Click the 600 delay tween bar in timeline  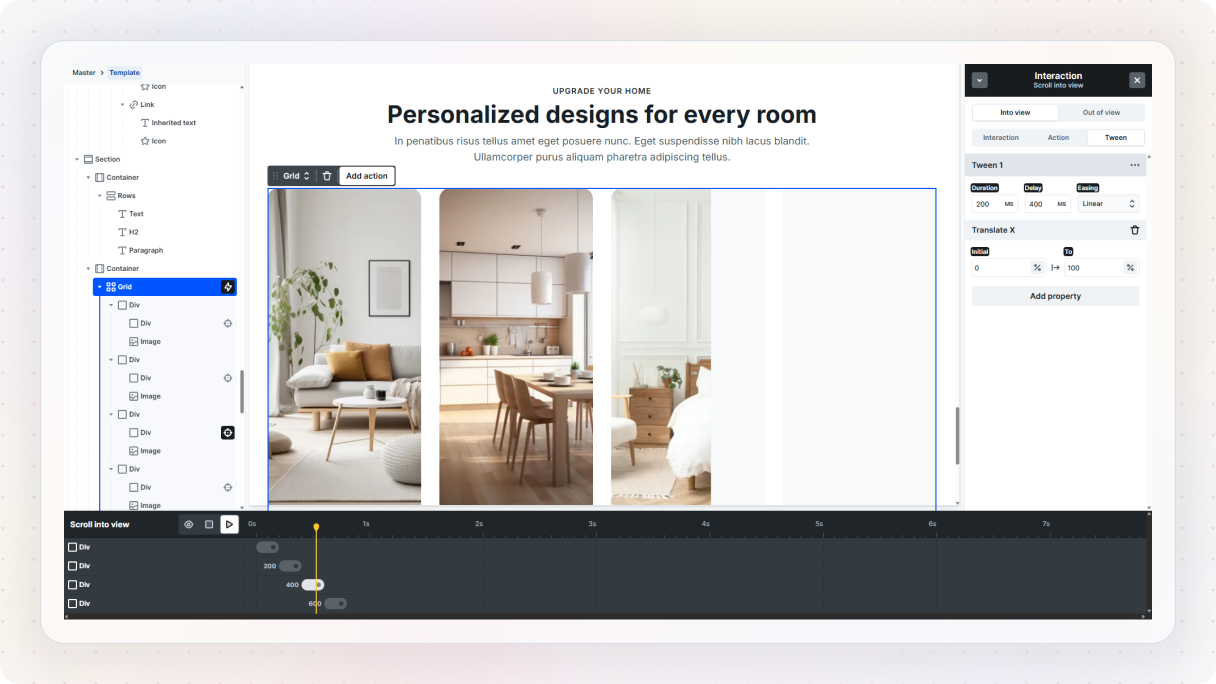[336, 604]
